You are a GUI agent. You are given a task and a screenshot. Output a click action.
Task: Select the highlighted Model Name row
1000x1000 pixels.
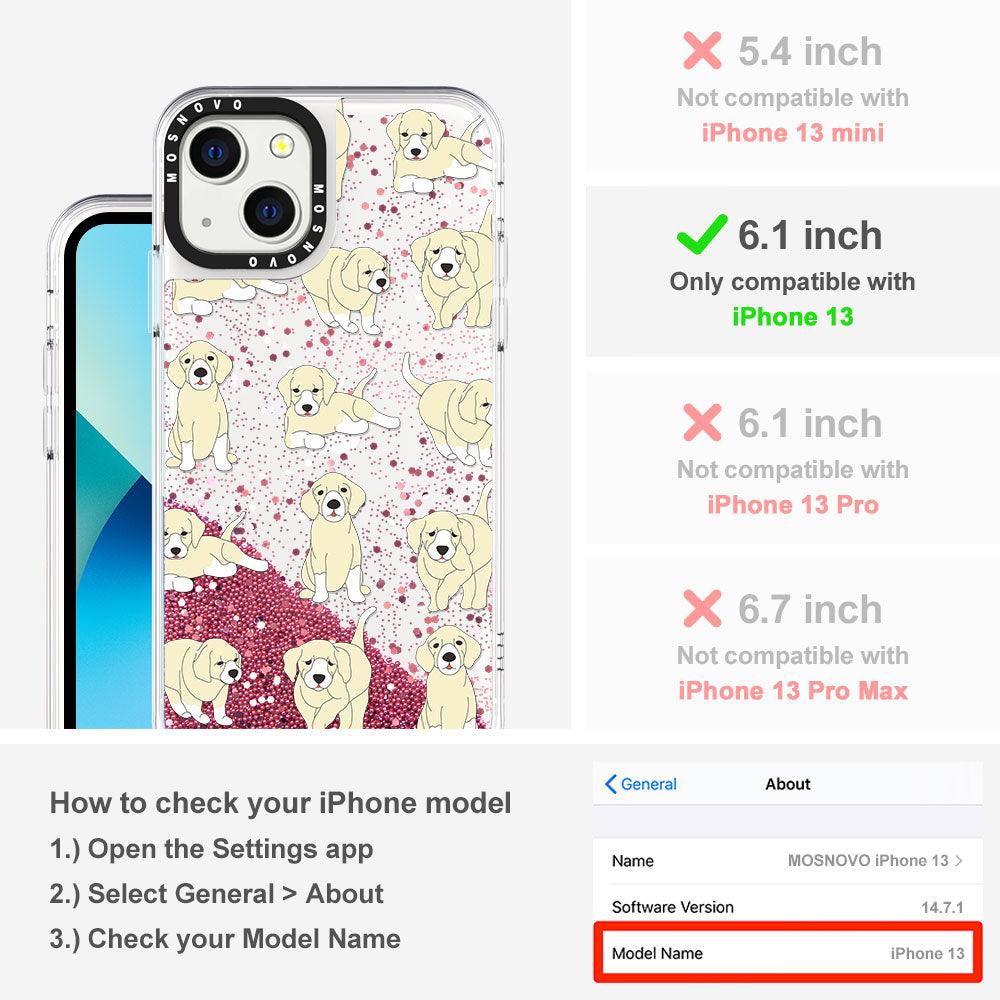click(x=788, y=953)
